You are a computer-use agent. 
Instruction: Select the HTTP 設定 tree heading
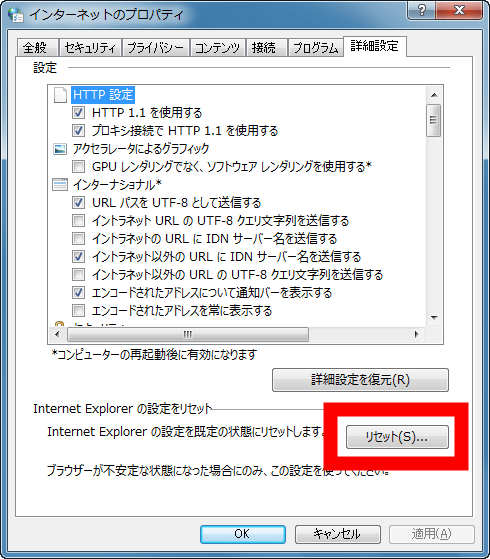pyautogui.click(x=103, y=95)
